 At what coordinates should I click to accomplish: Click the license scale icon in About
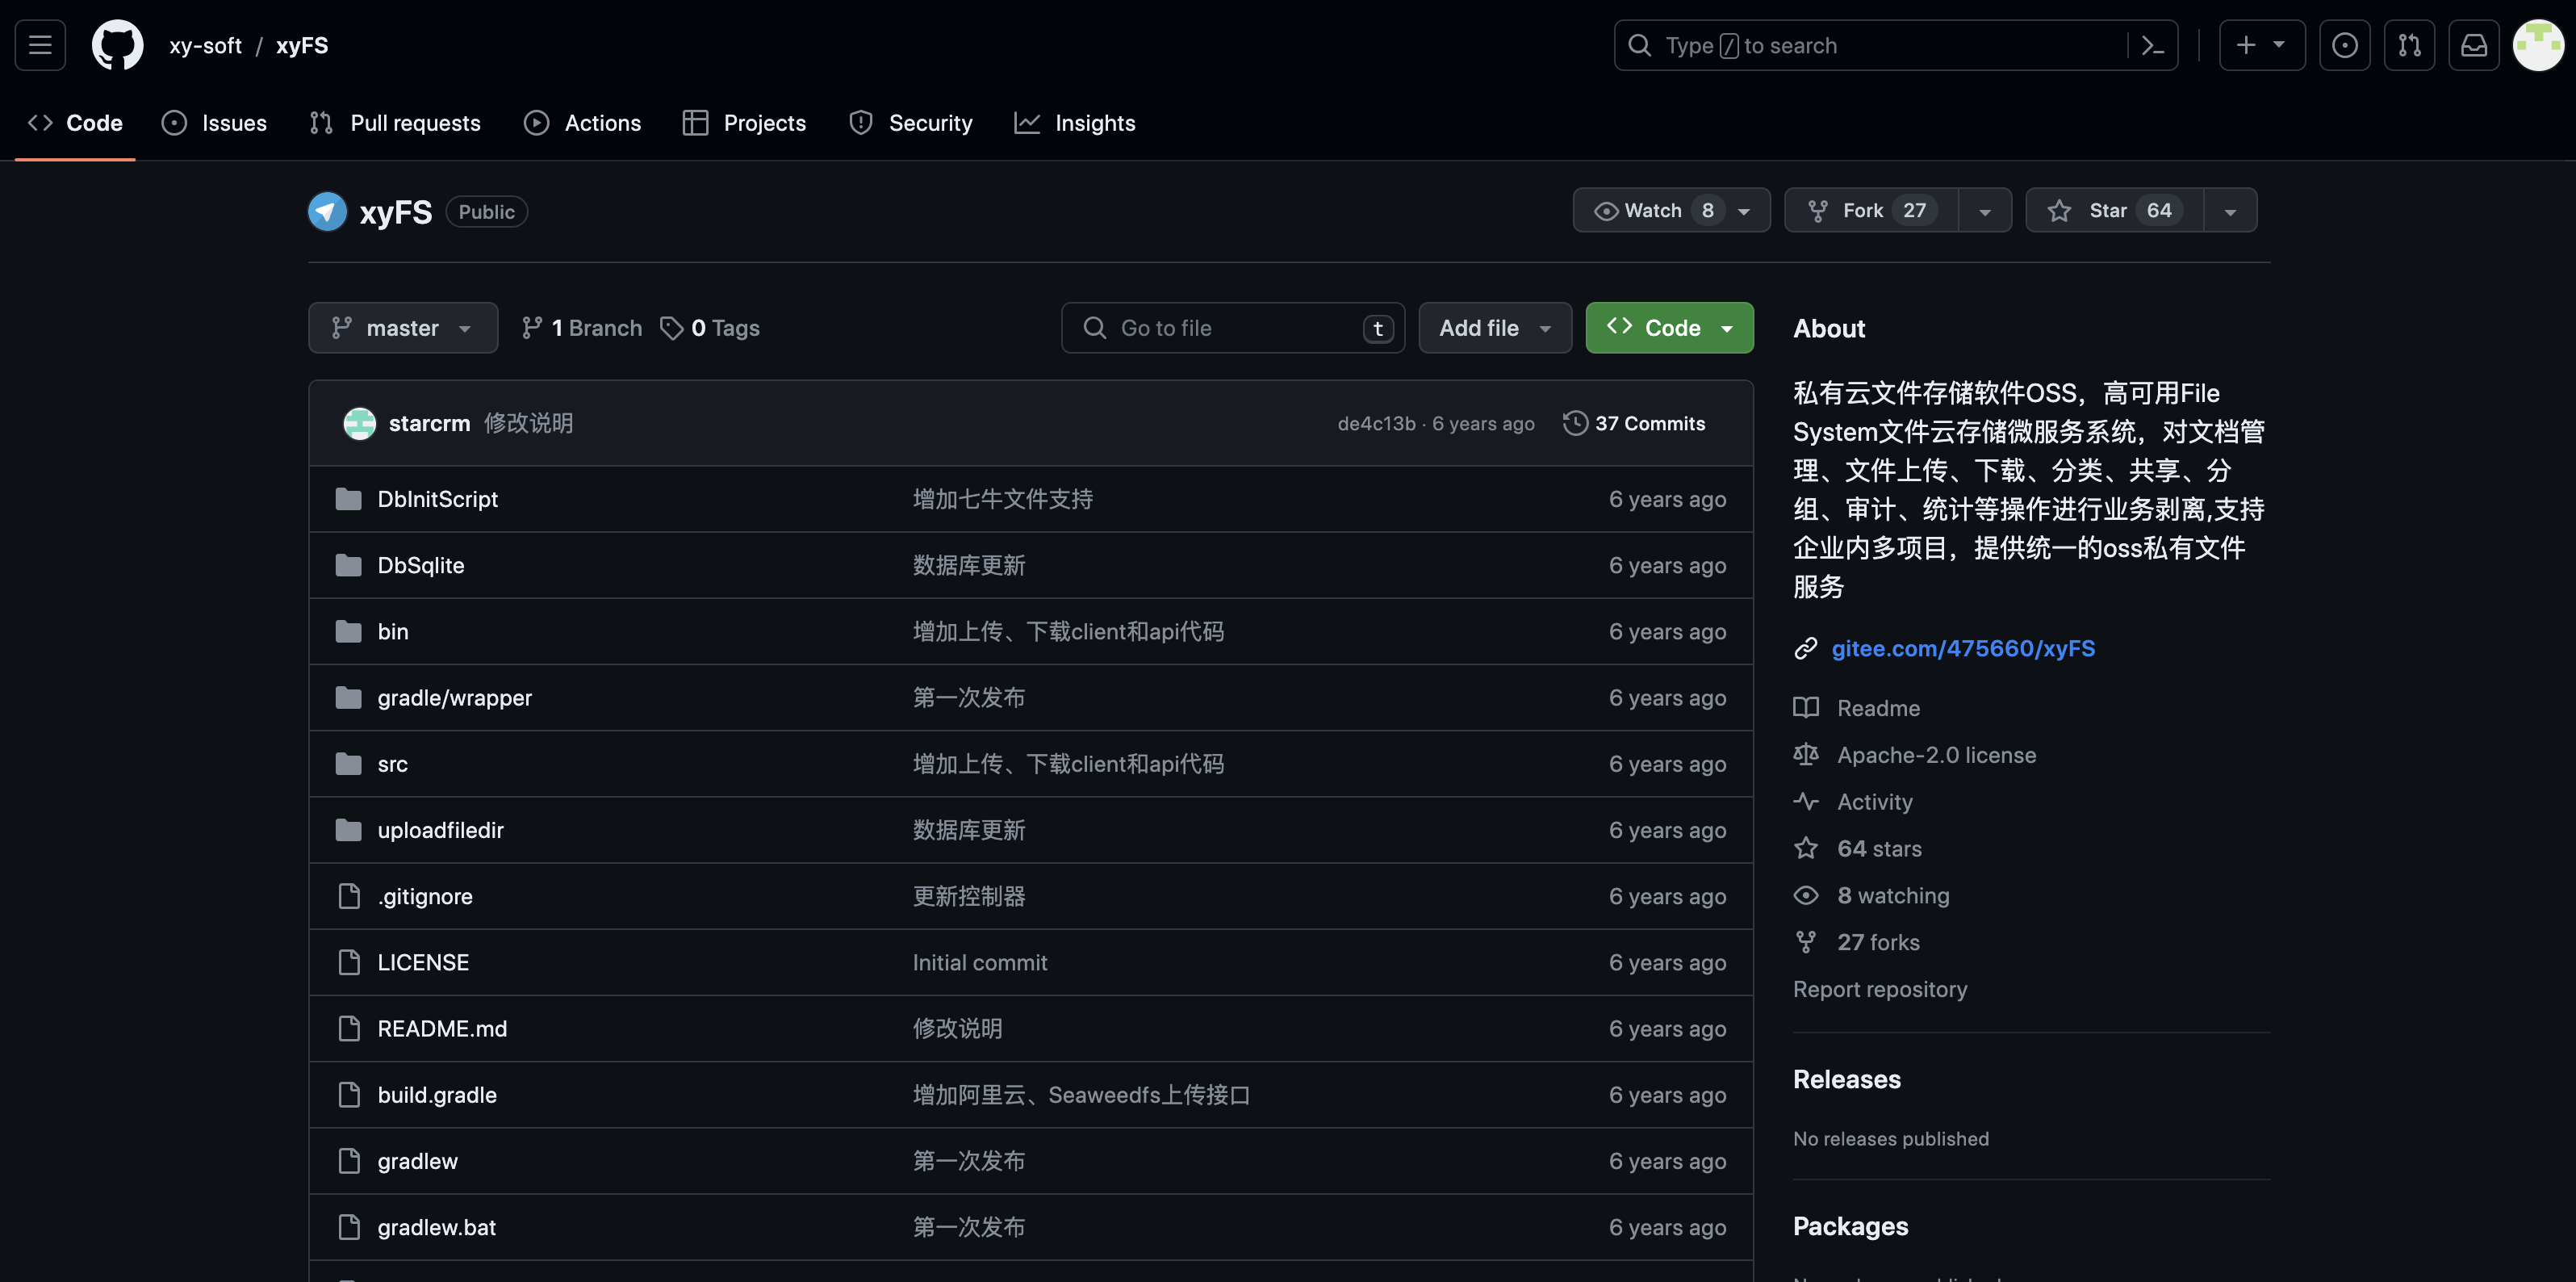1805,755
